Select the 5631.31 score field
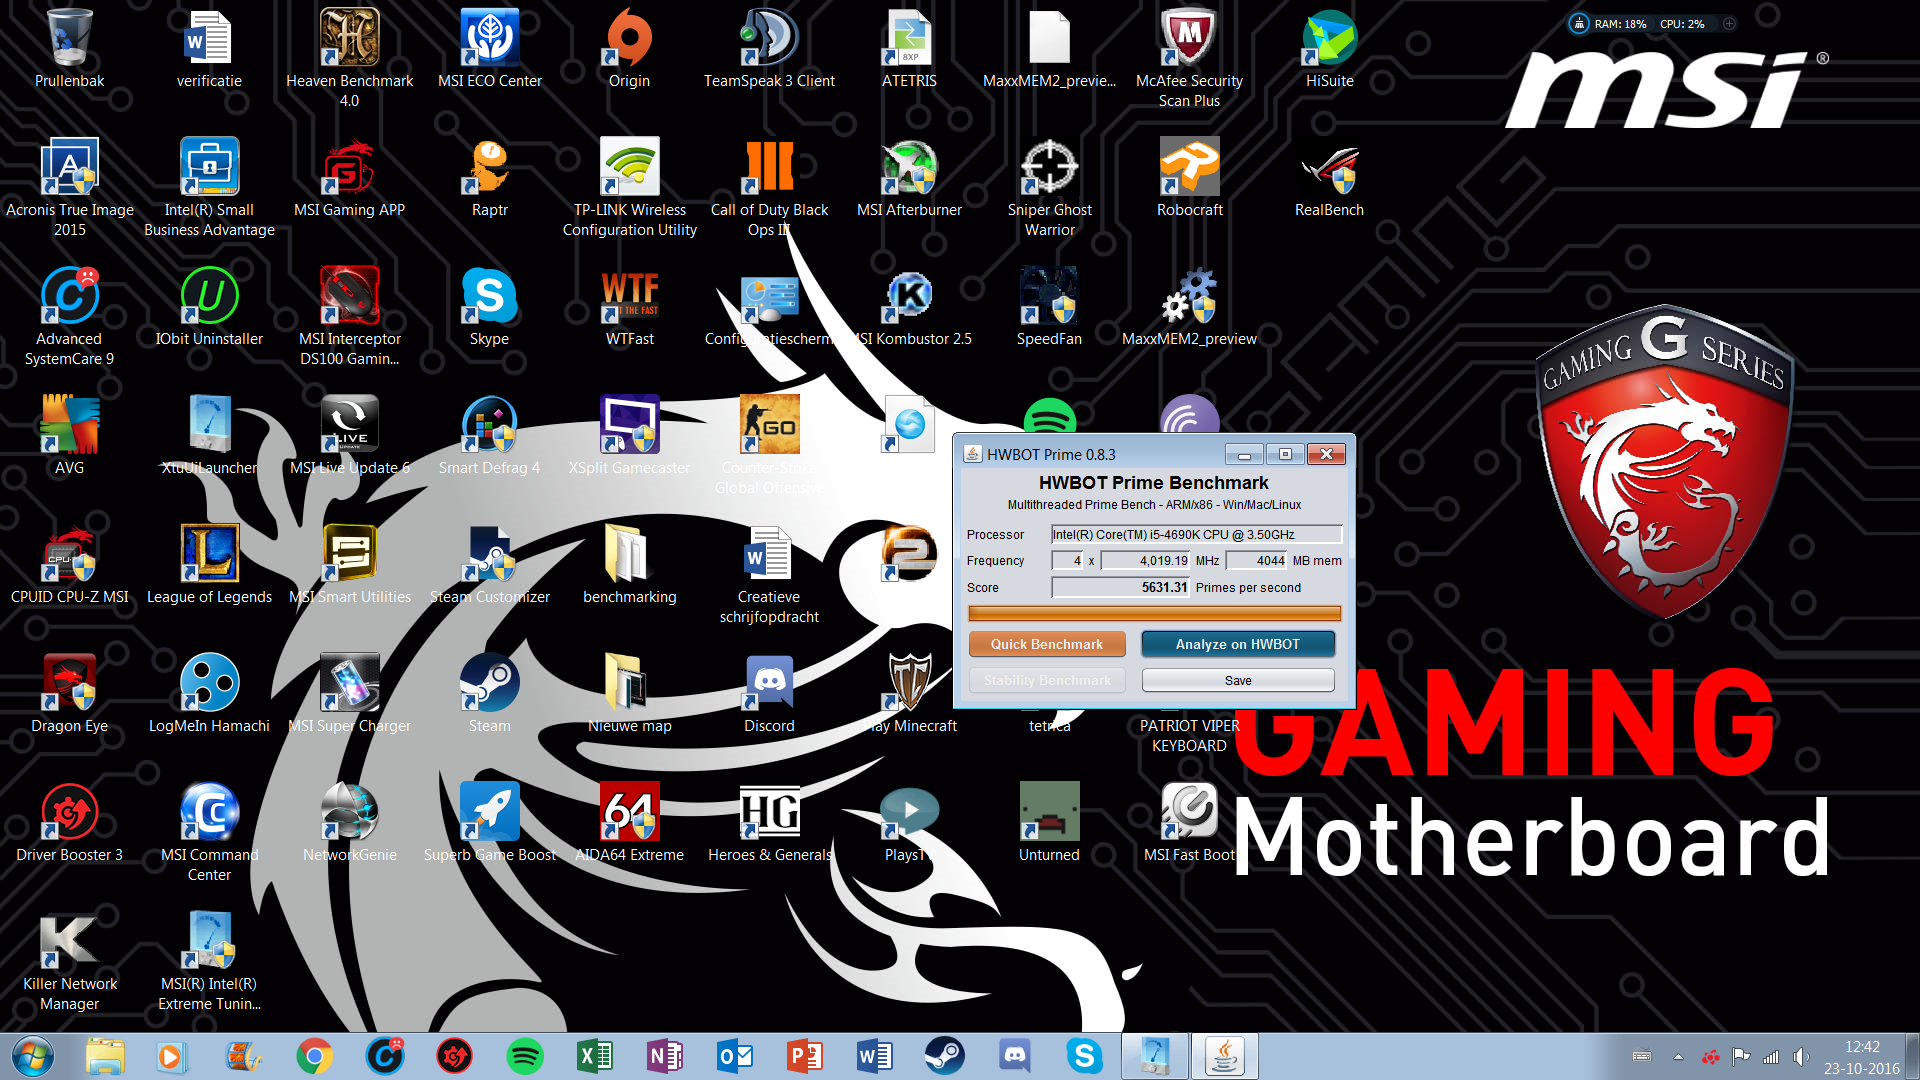This screenshot has width=1920, height=1080. tap(1120, 587)
